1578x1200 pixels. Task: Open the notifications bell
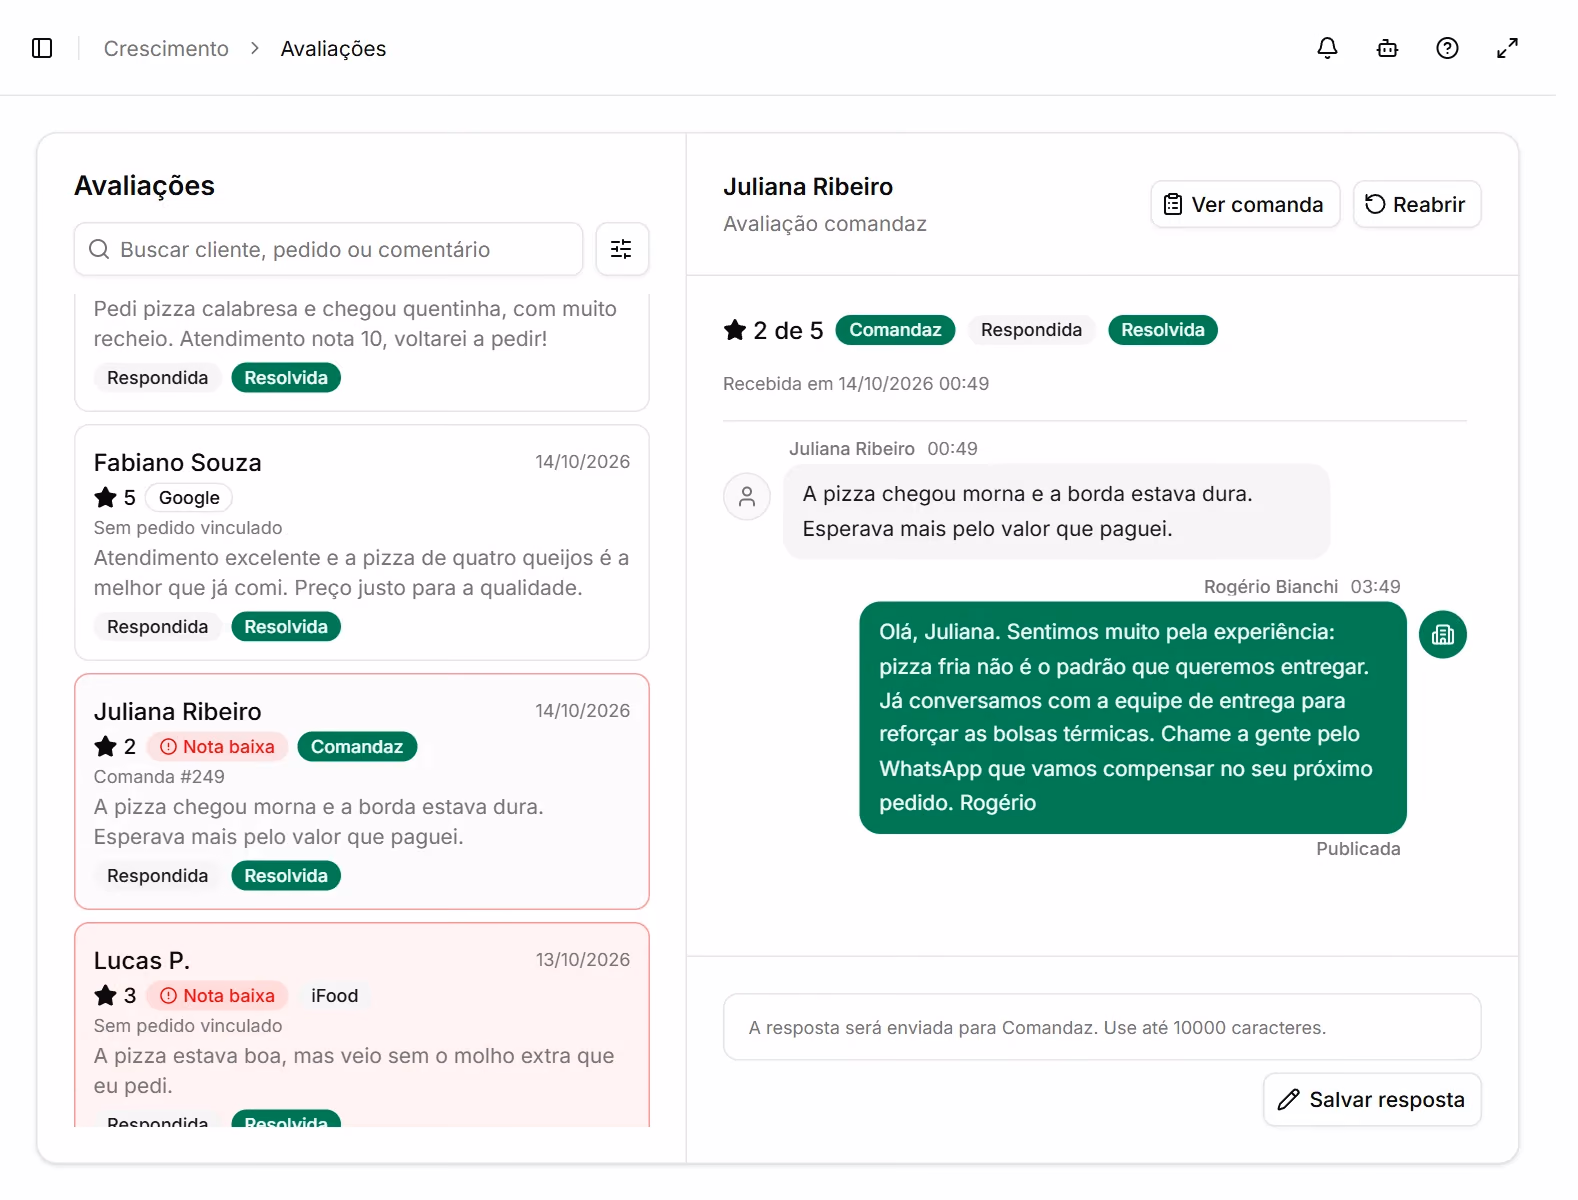tap(1327, 48)
